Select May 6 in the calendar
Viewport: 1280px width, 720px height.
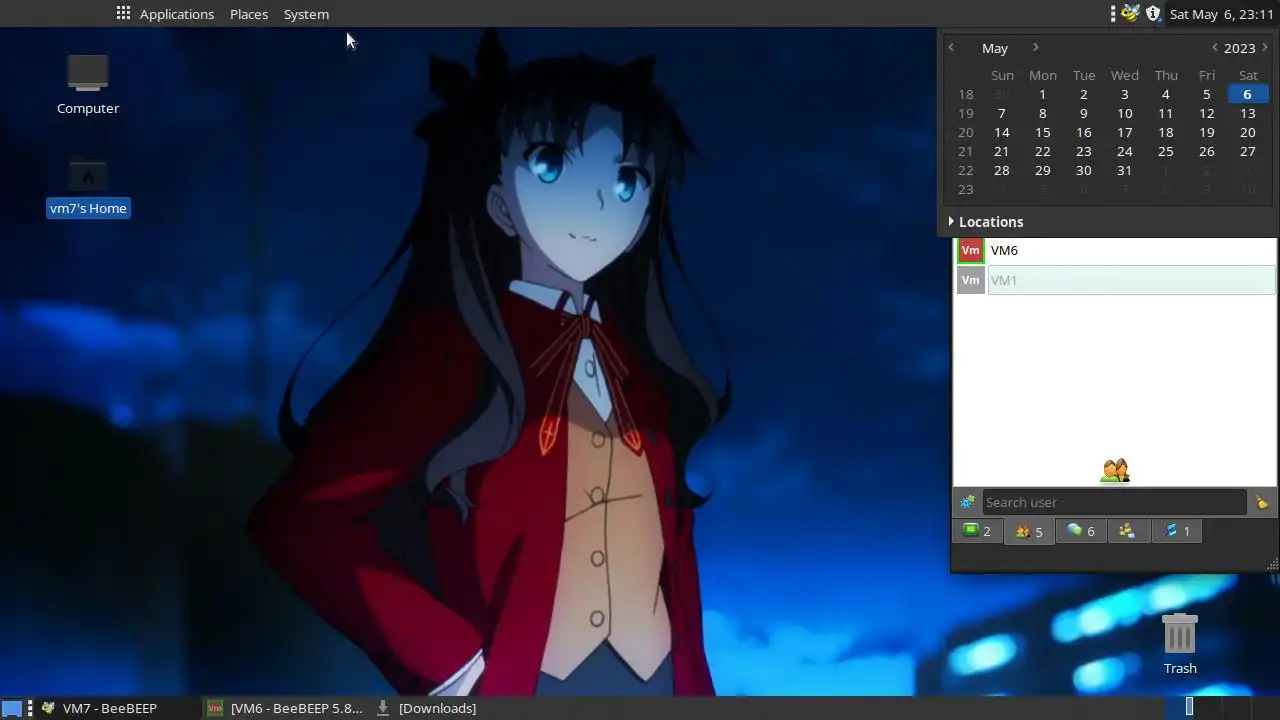[x=1247, y=94]
